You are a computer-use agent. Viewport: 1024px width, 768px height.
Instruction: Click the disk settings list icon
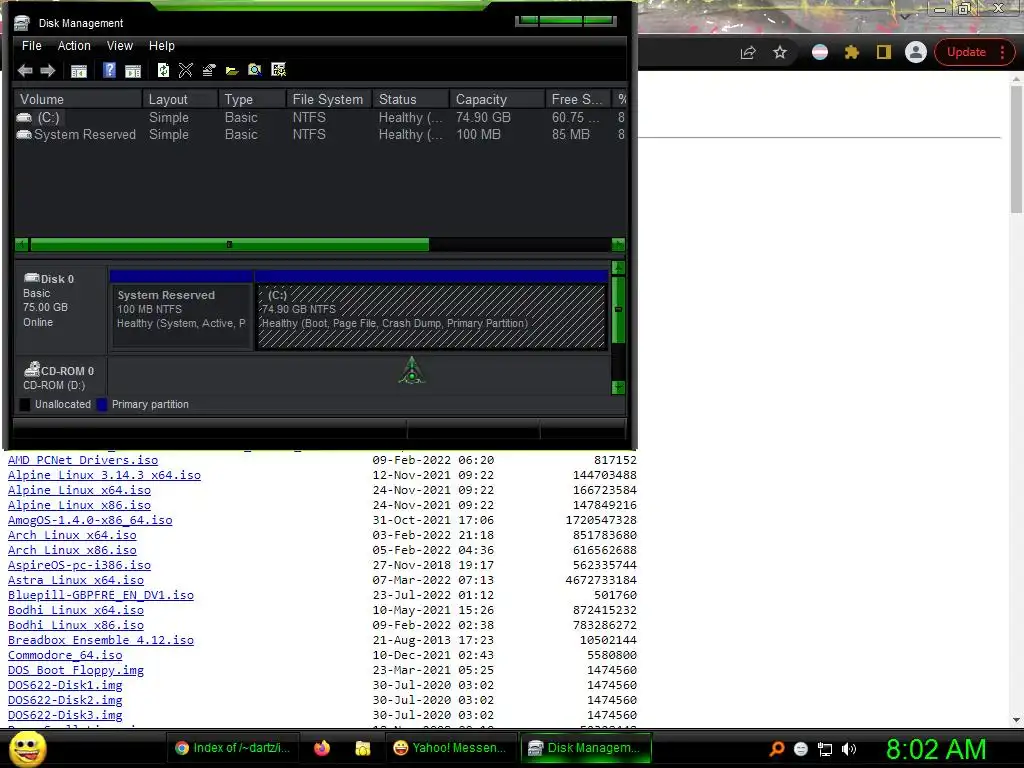coord(279,70)
